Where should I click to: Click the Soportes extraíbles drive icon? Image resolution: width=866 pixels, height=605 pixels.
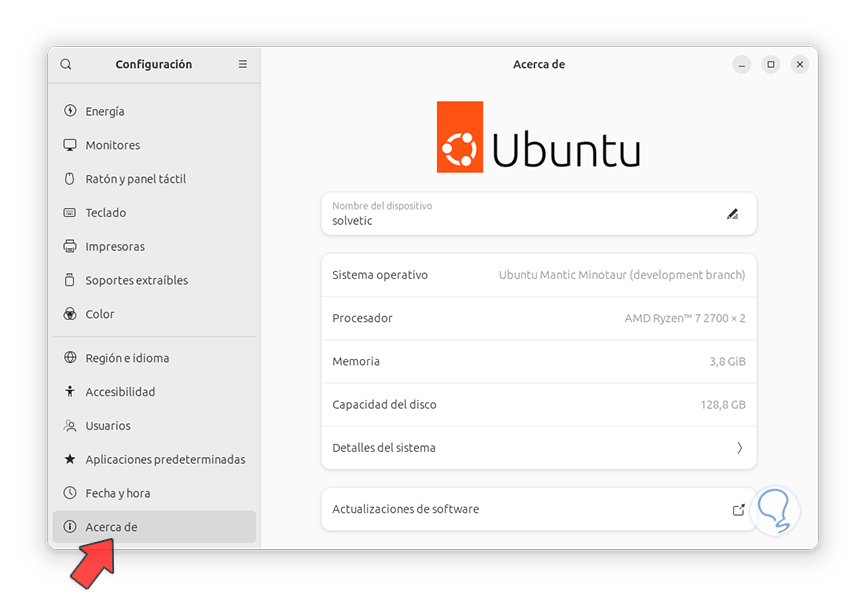(70, 281)
